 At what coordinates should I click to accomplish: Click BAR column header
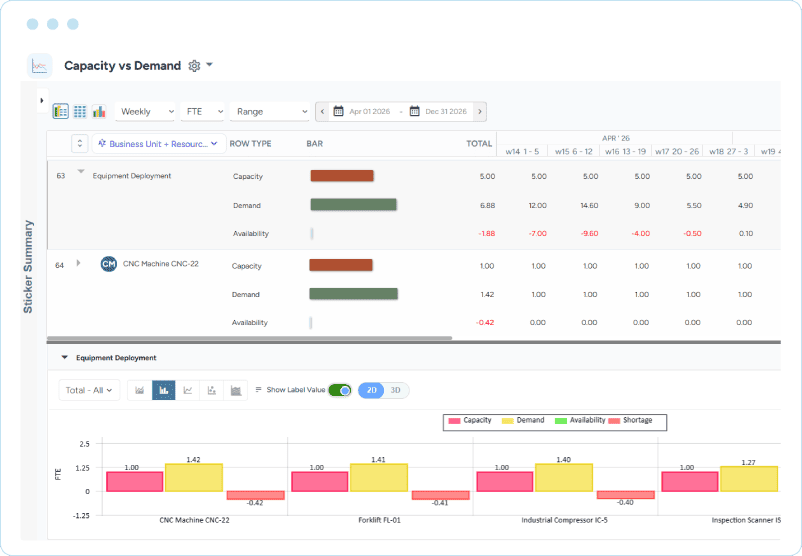pyautogui.click(x=315, y=144)
